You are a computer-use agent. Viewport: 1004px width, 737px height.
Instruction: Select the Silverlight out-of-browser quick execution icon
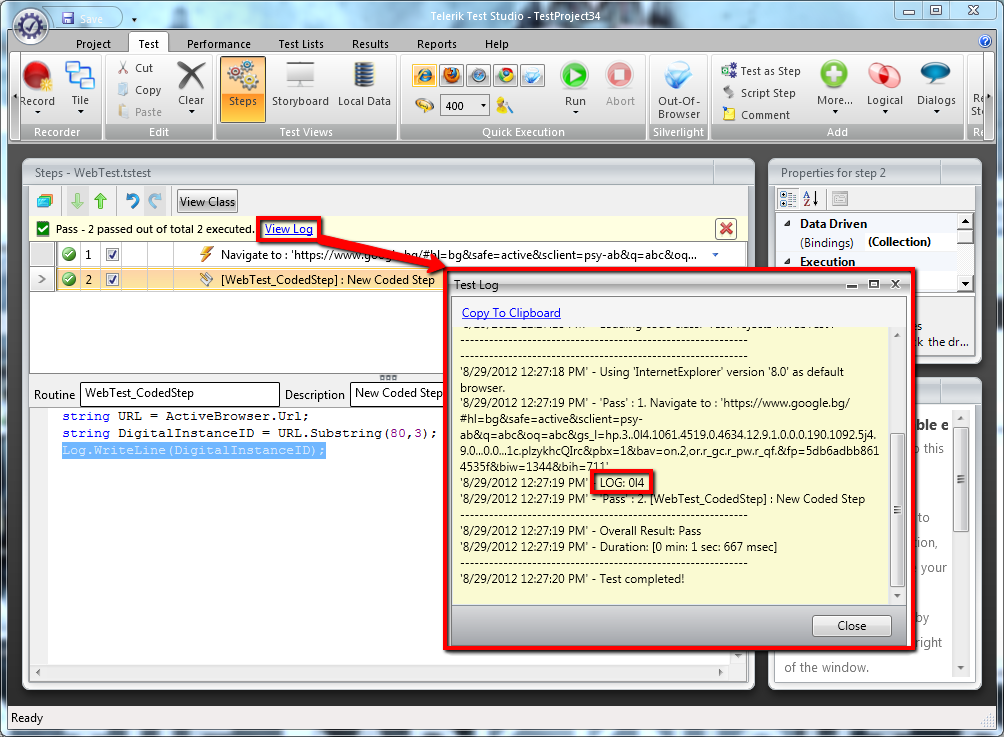[533, 76]
